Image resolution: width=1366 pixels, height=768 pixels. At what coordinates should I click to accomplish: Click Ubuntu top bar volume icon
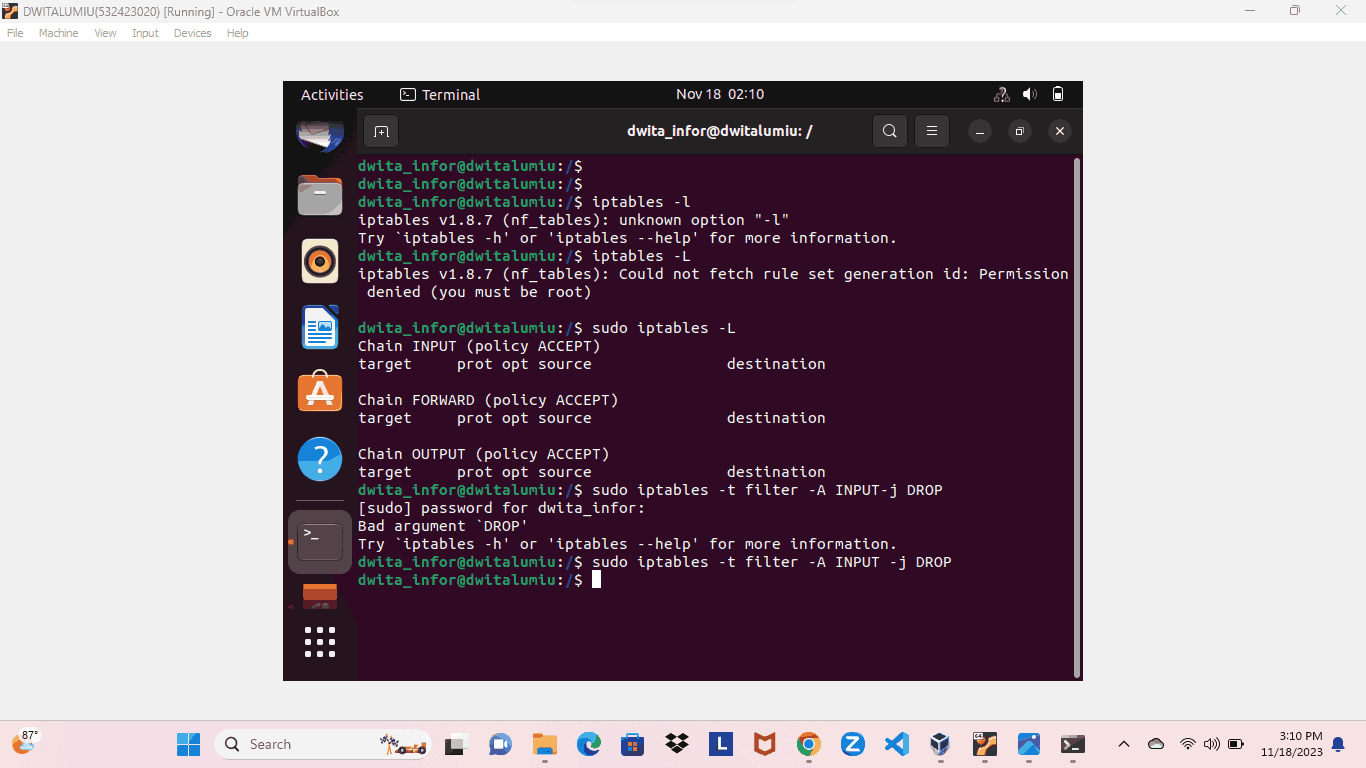pyautogui.click(x=1030, y=94)
